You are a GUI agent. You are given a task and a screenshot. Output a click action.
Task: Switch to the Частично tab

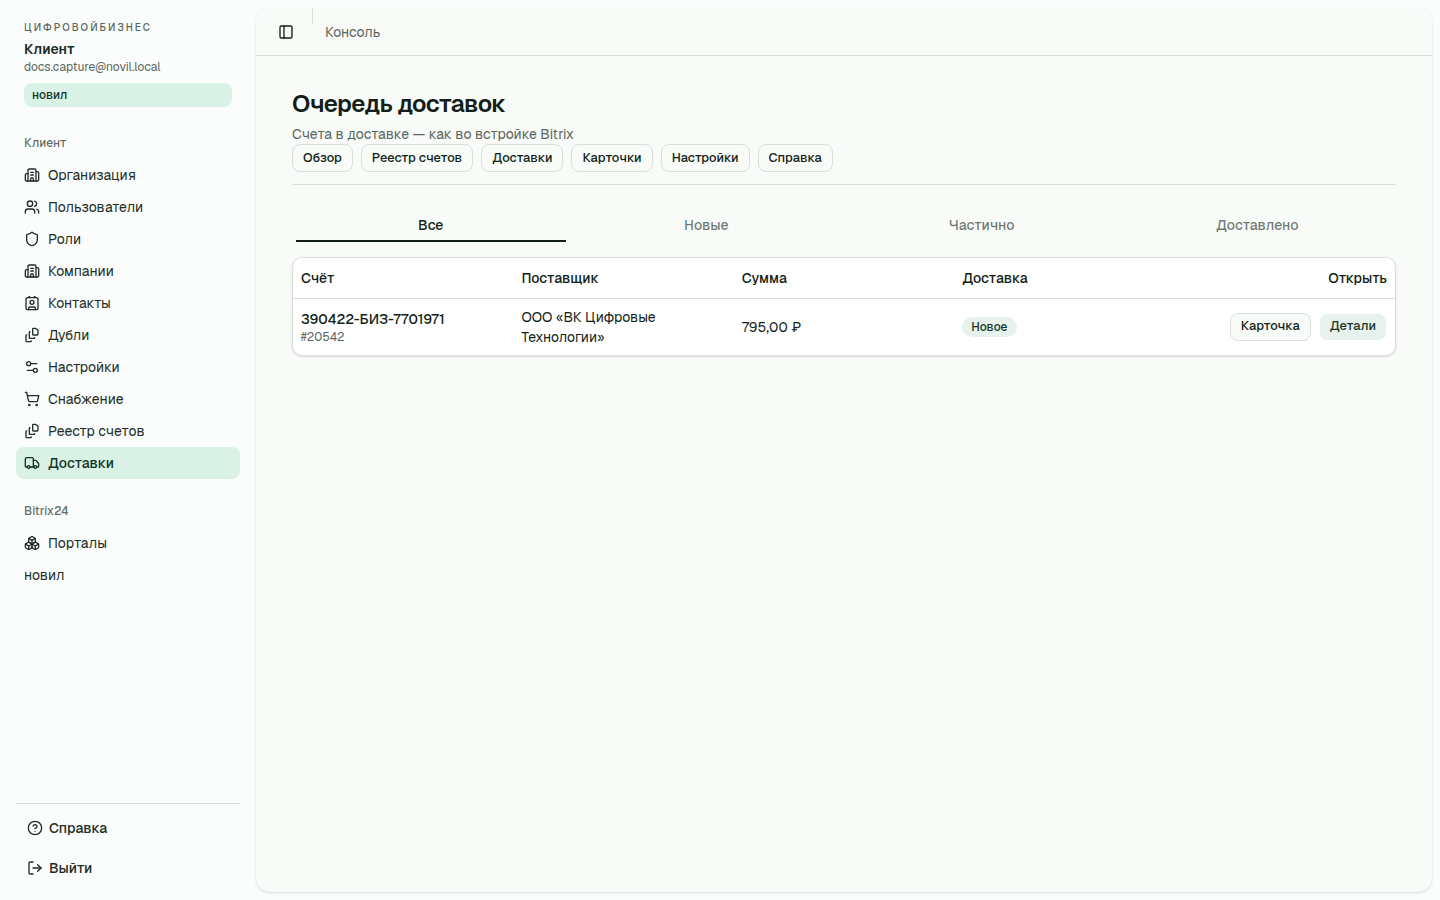tap(981, 225)
